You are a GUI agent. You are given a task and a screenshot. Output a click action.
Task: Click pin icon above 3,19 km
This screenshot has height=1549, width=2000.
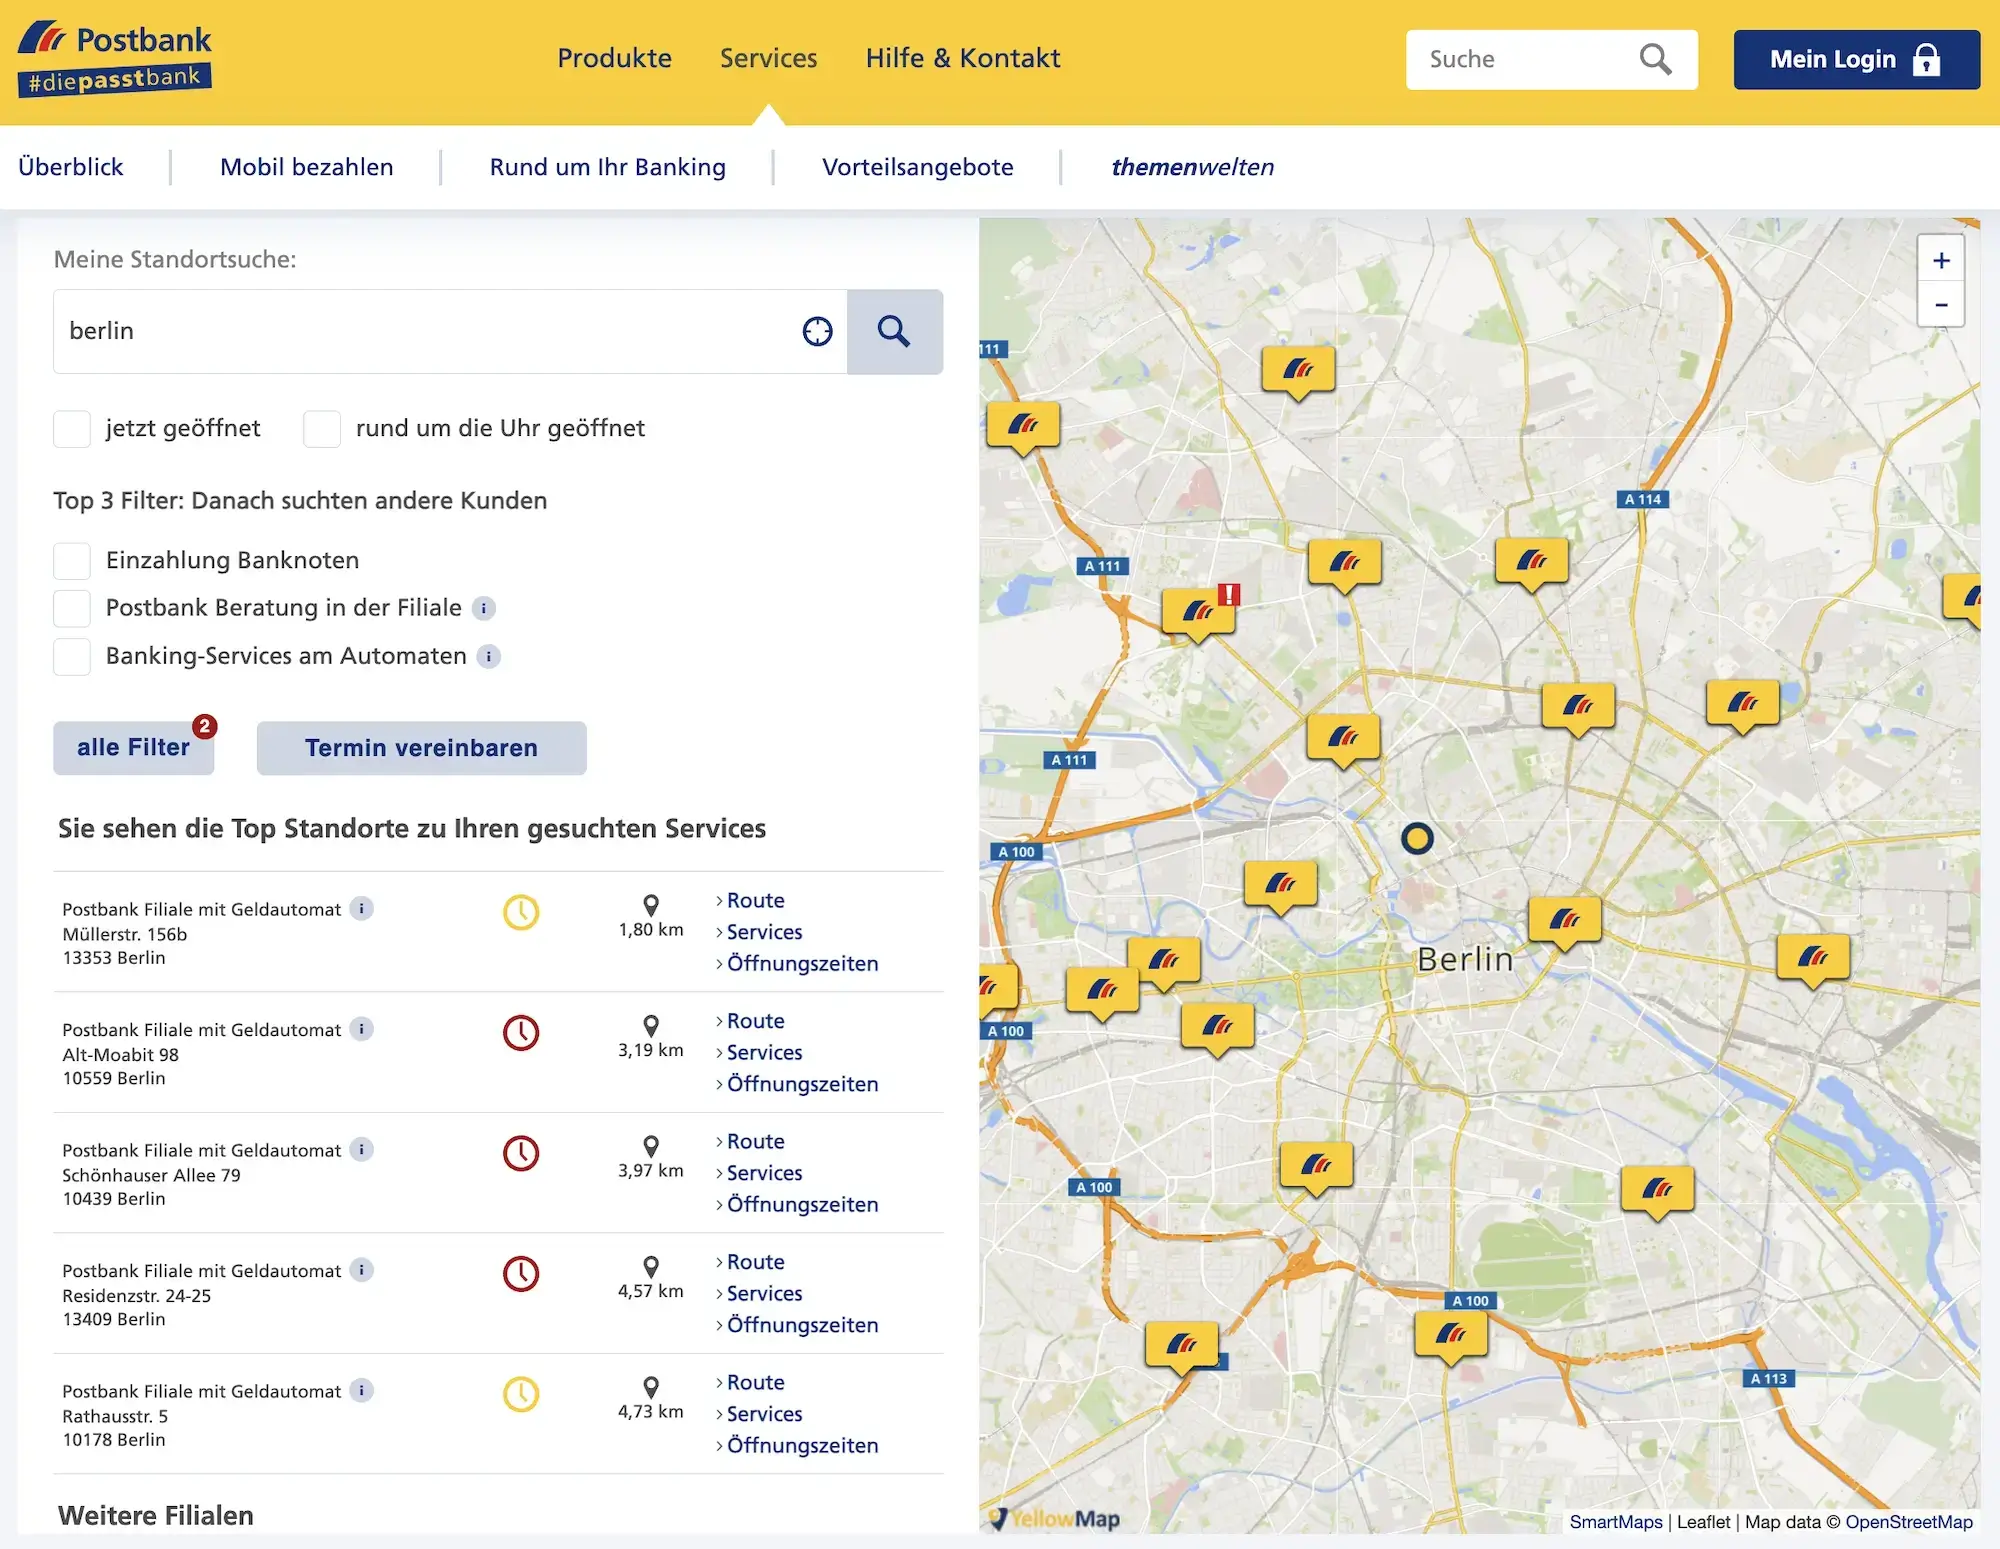[x=651, y=1025]
